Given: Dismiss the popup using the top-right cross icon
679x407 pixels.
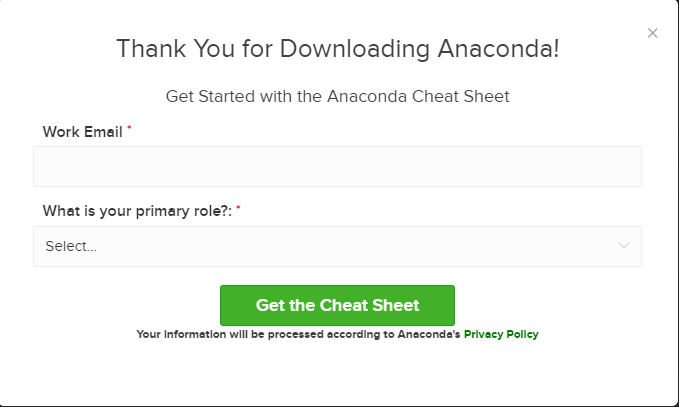Looking at the screenshot, I should (x=653, y=33).
